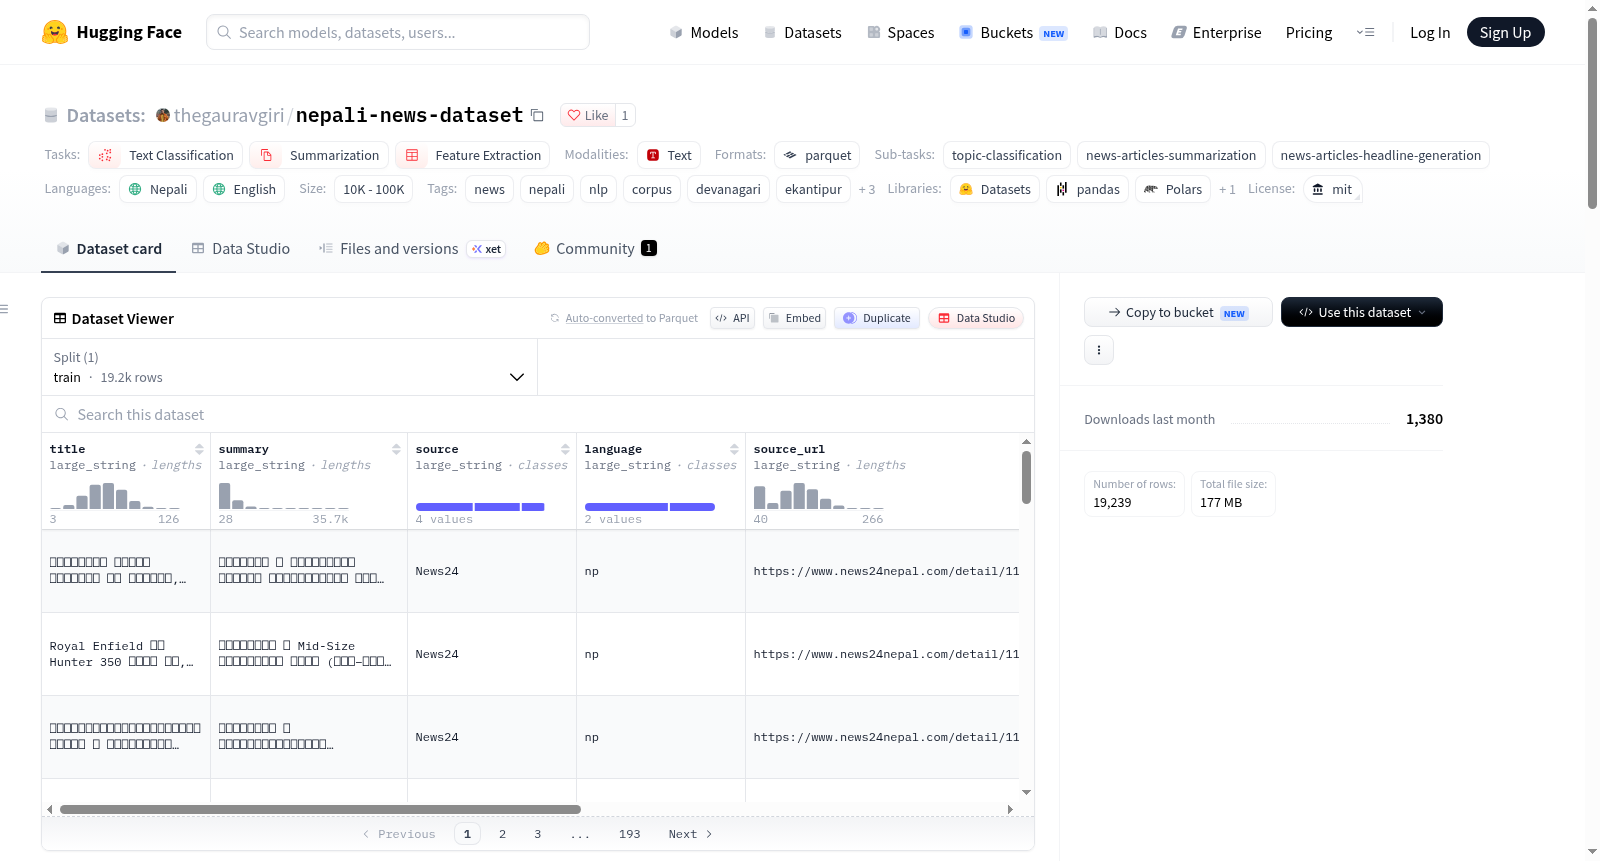Open the Docs nav item
1600x861 pixels.
[1120, 32]
